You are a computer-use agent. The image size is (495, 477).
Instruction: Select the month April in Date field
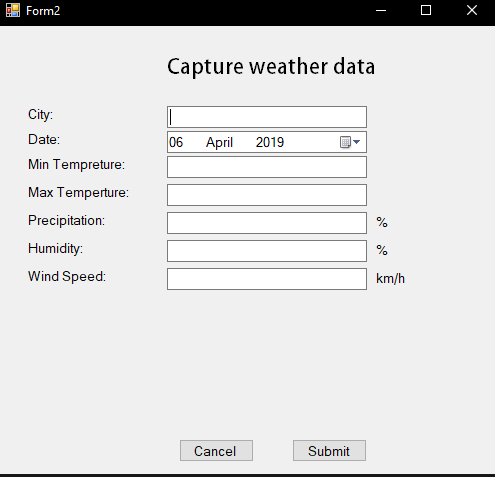(219, 143)
